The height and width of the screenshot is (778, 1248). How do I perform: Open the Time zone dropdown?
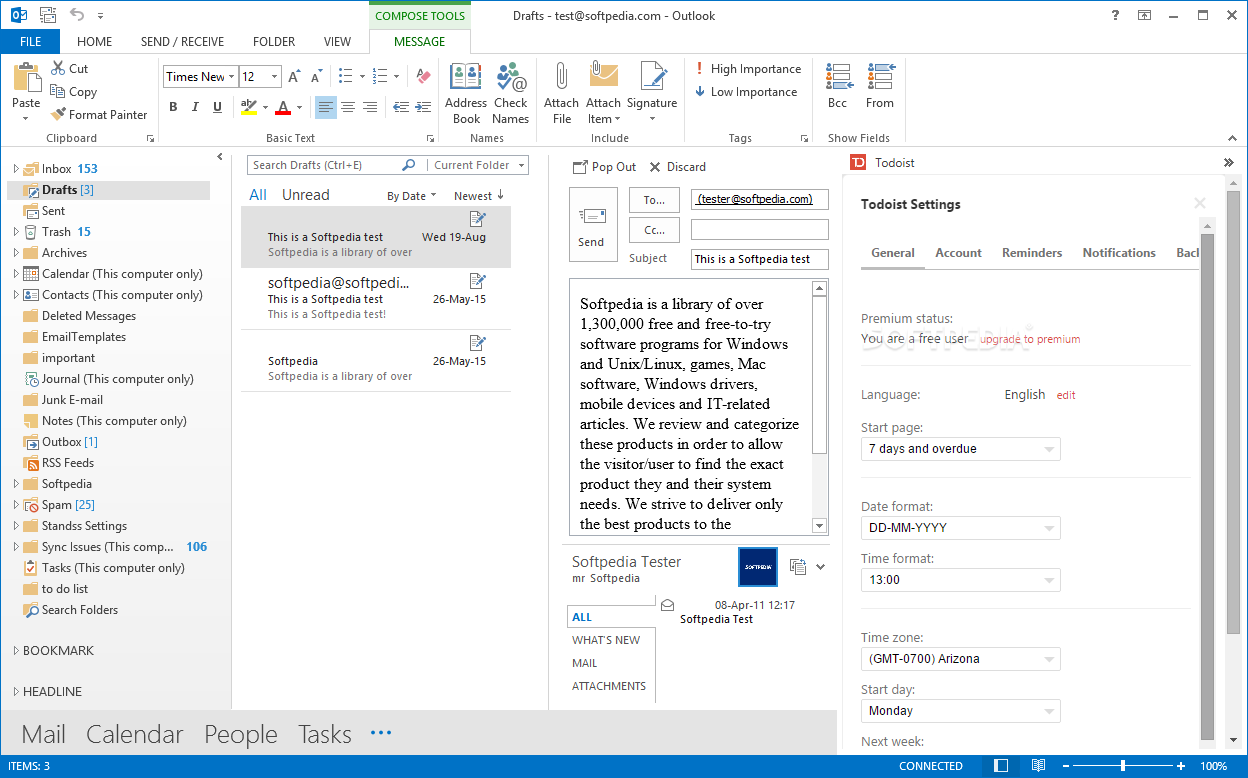pos(960,659)
